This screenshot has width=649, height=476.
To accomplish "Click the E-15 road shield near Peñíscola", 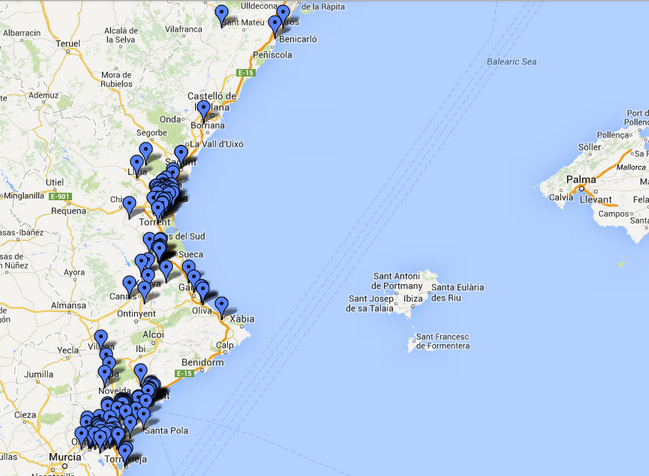I will click(x=246, y=73).
